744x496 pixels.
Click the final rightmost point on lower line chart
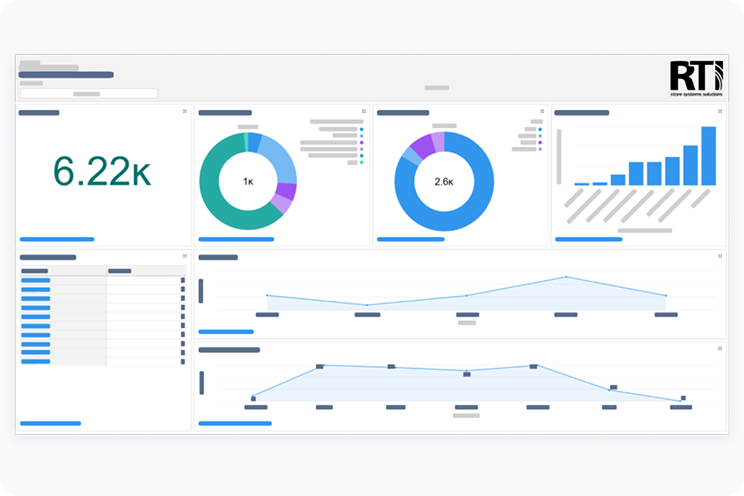[680, 401]
